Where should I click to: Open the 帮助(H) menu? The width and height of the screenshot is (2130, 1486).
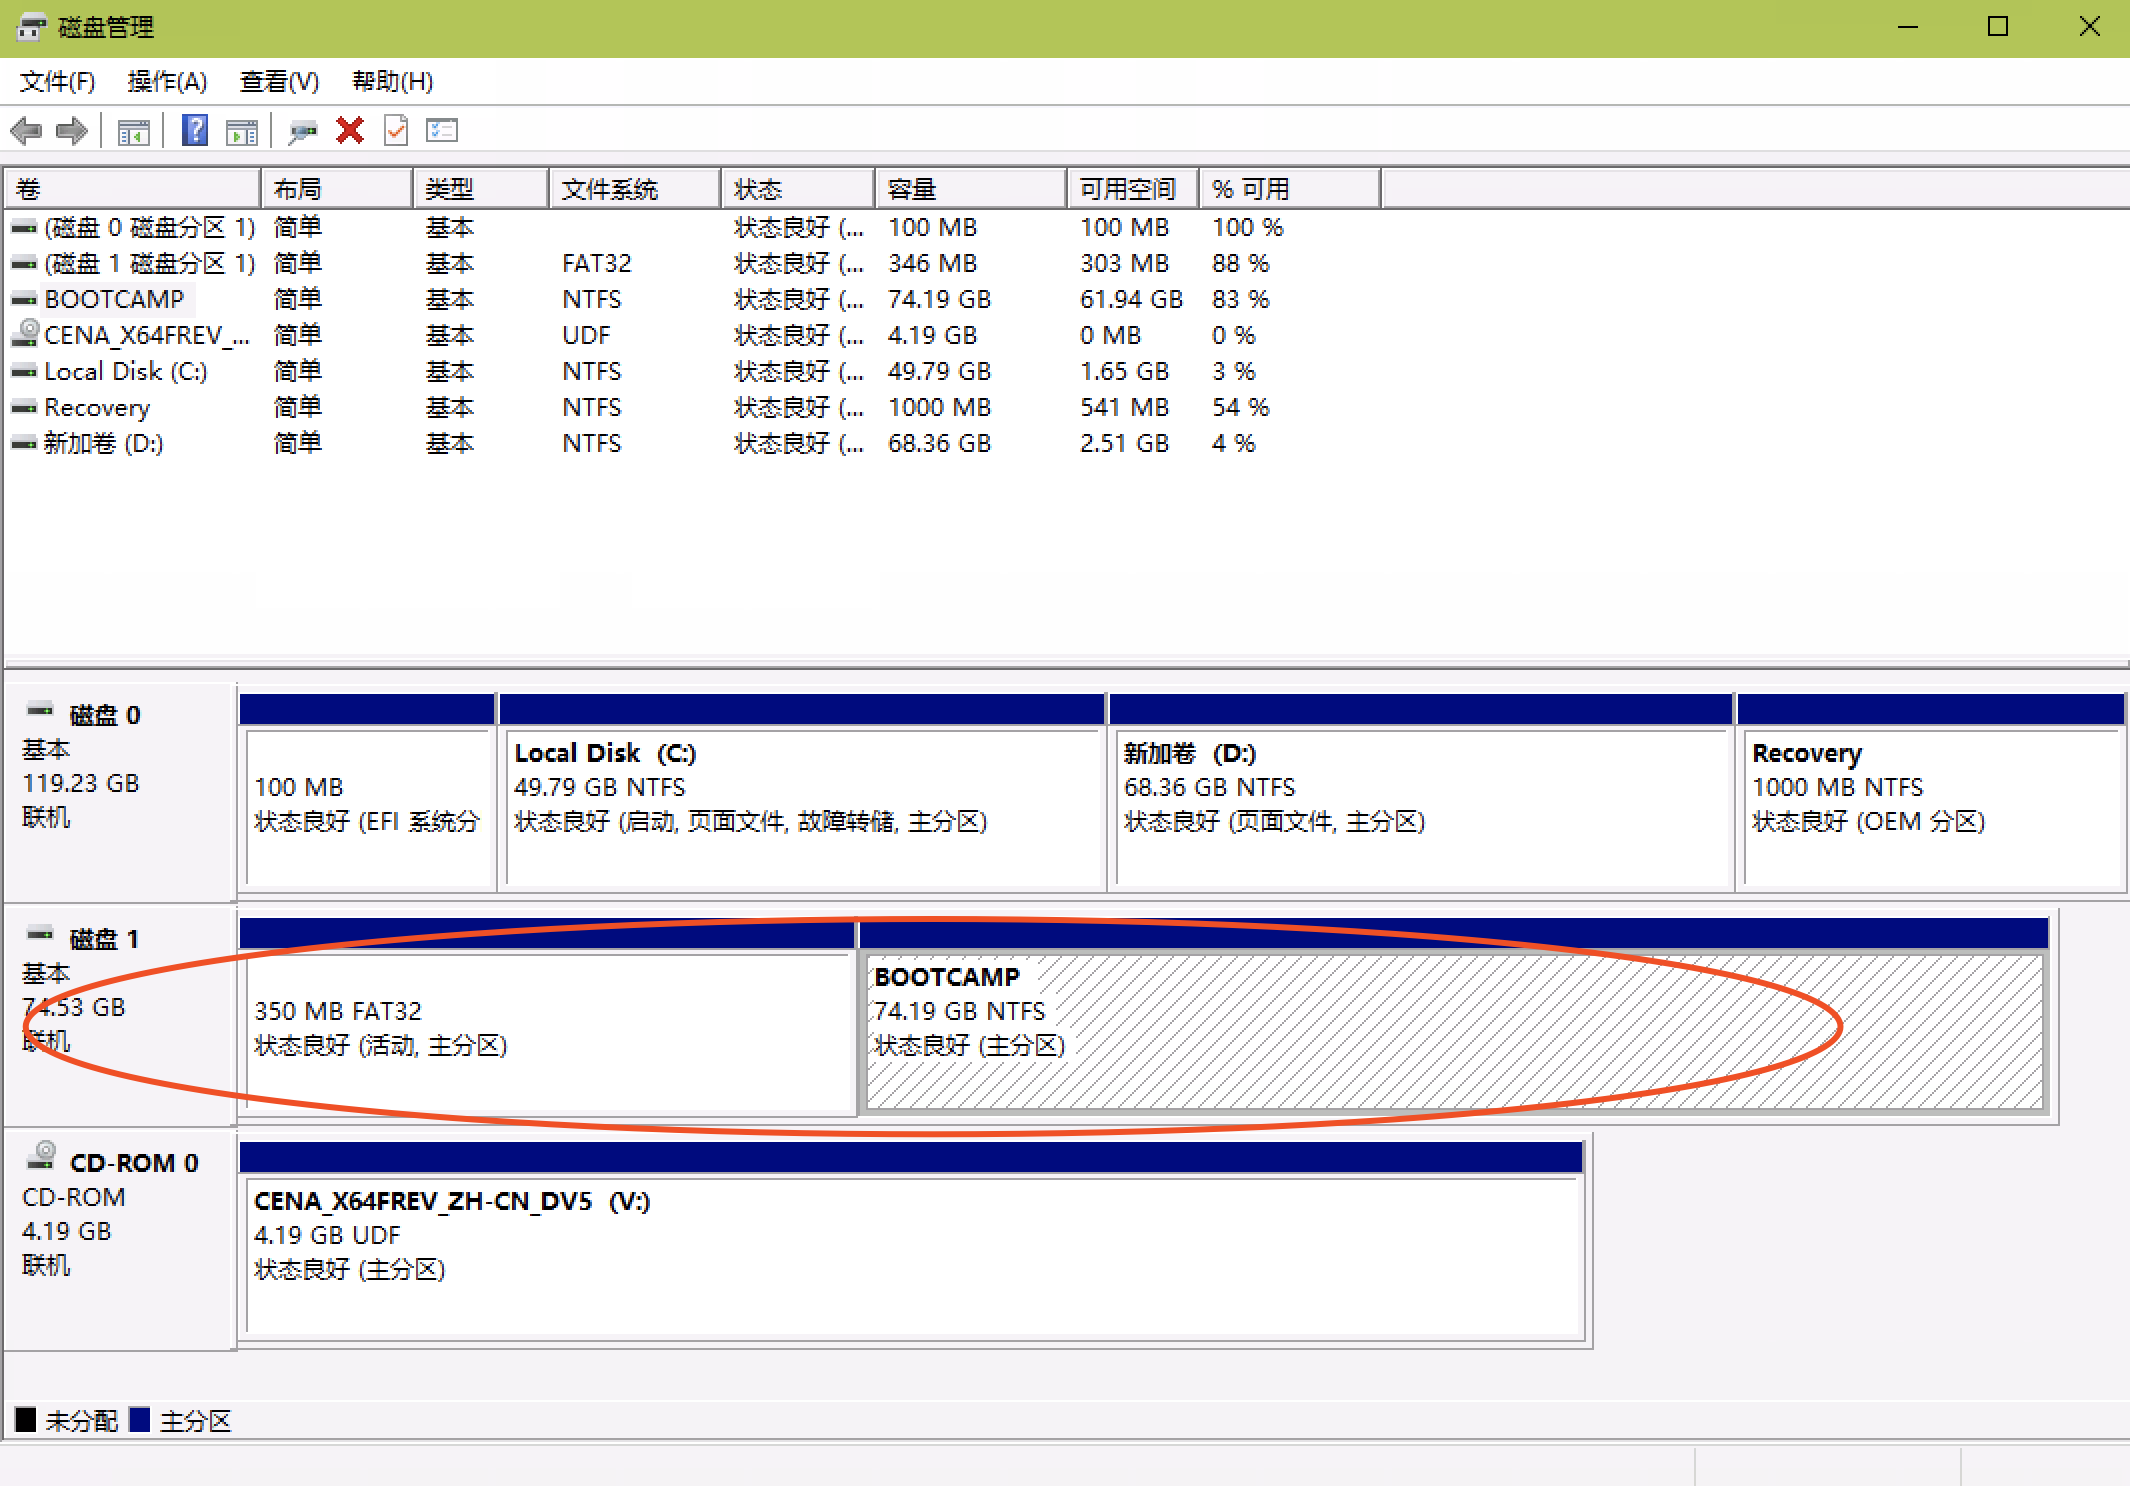pyautogui.click(x=392, y=82)
